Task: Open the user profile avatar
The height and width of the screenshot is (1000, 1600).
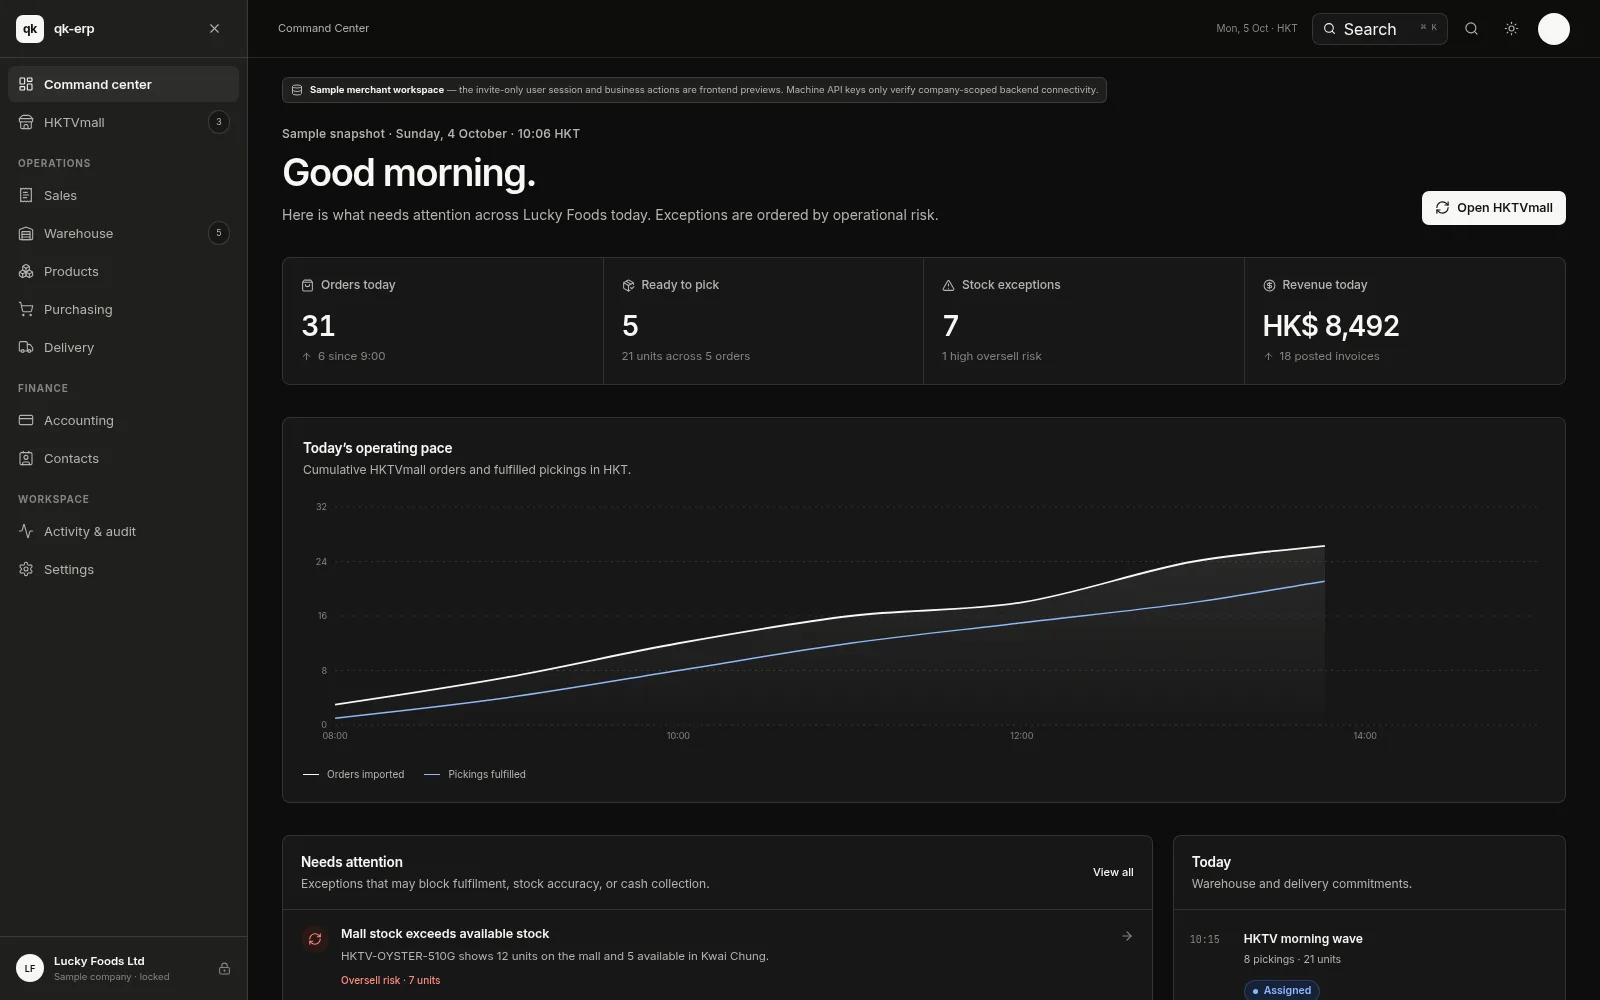Action: [x=1553, y=29]
